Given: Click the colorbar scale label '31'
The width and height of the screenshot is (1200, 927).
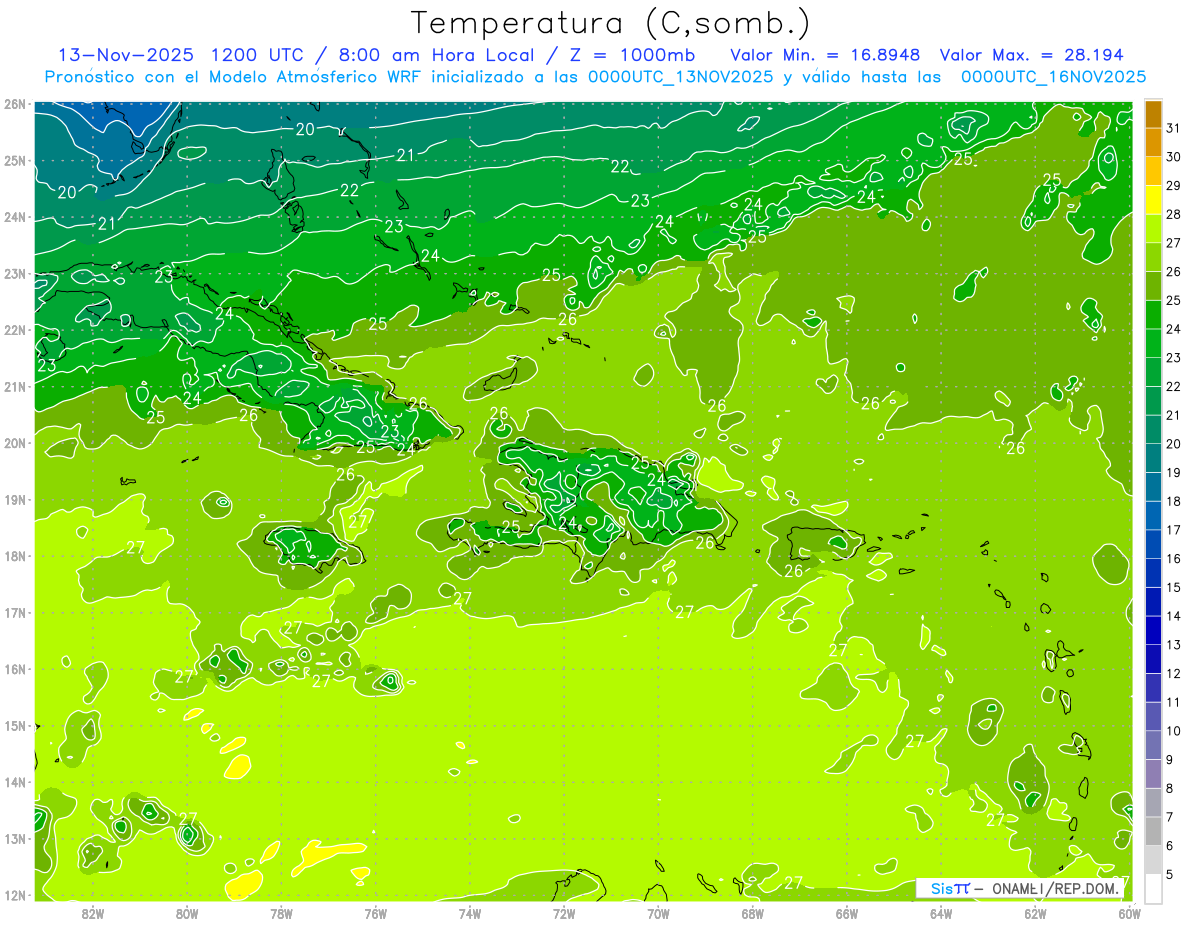Looking at the screenshot, I should (1174, 128).
